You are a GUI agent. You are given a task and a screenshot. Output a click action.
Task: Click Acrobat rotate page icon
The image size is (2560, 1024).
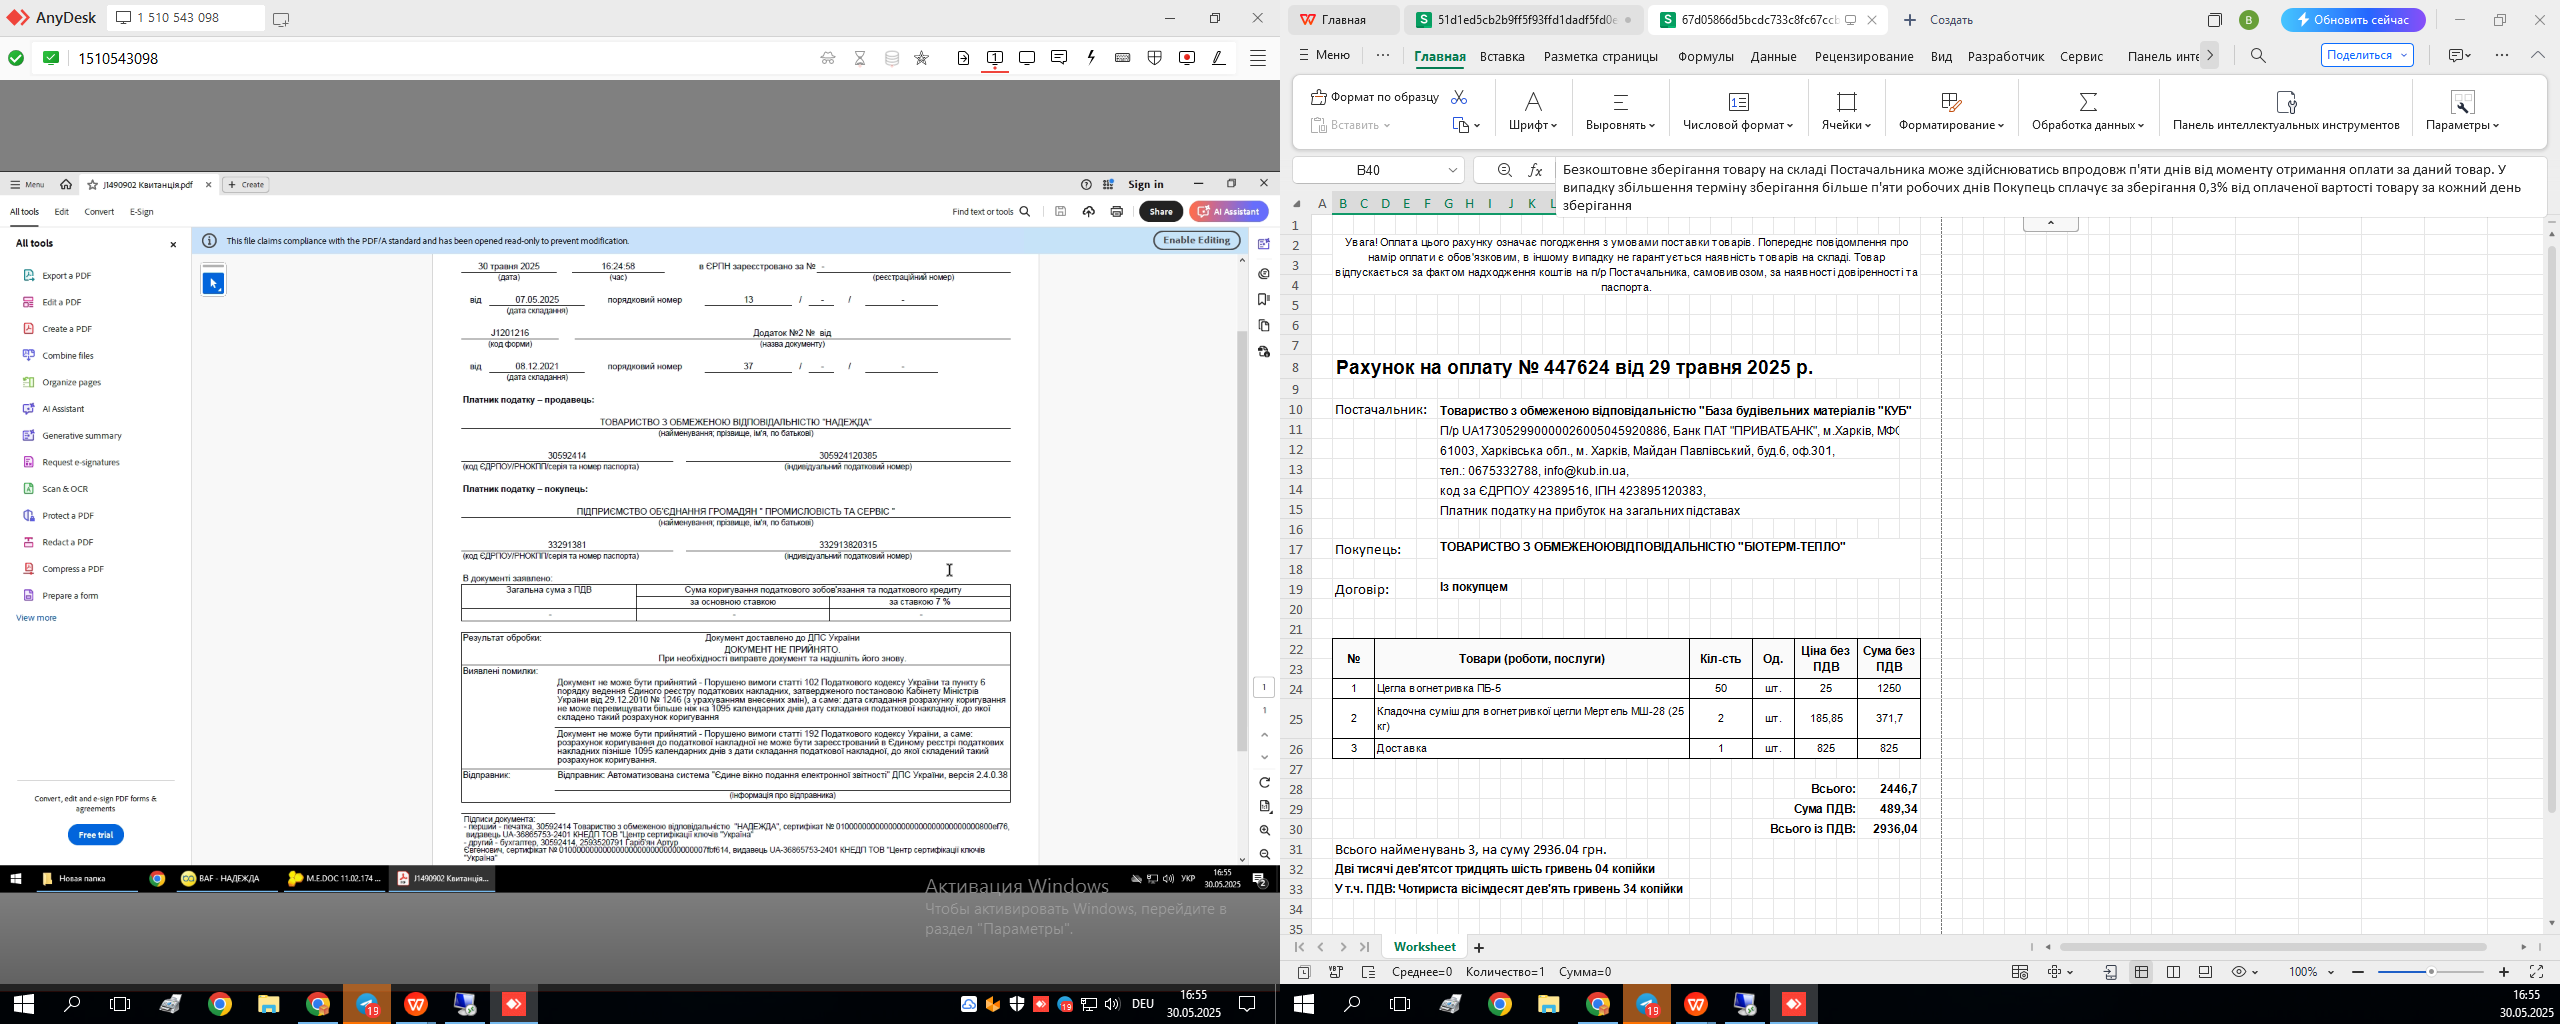1264,782
